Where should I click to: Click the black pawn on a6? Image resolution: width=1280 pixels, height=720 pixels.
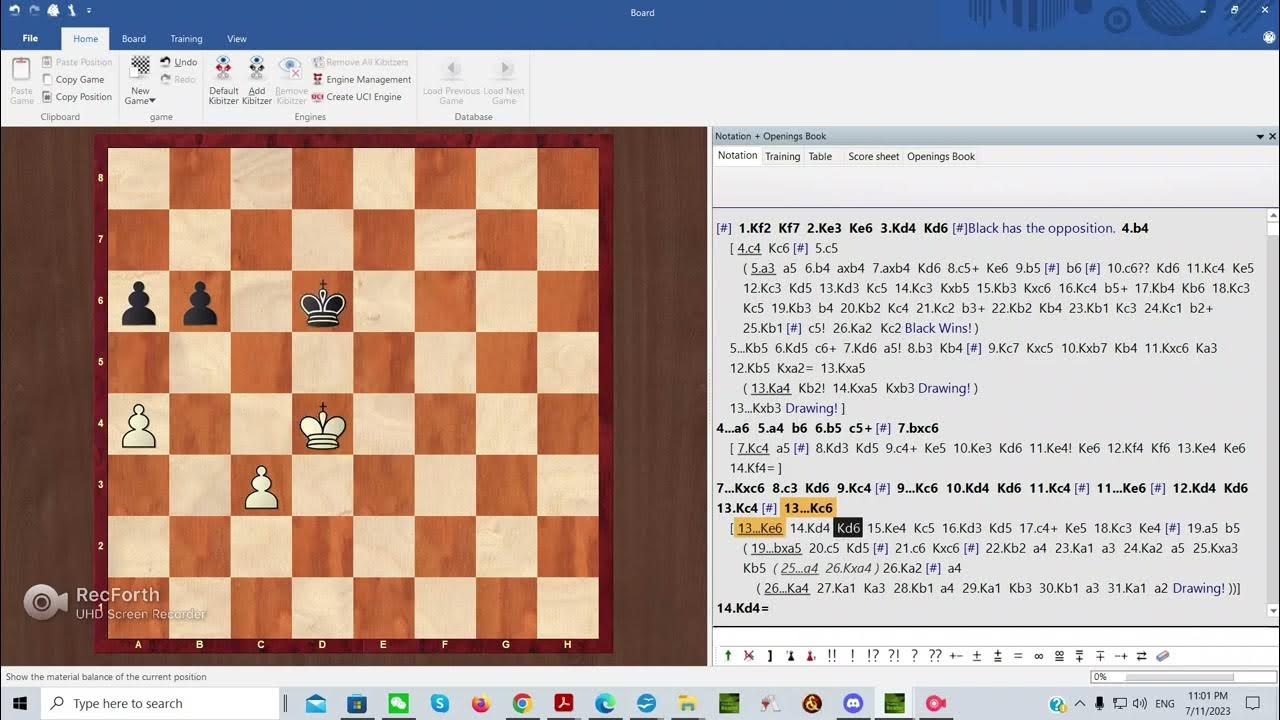(x=139, y=302)
